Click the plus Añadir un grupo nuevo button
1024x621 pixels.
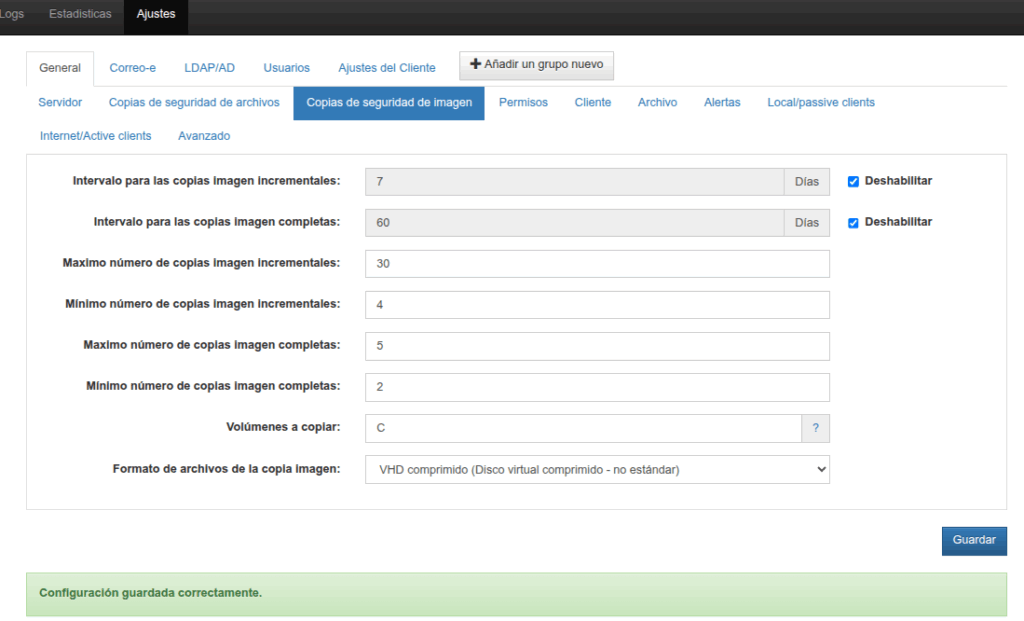click(536, 65)
